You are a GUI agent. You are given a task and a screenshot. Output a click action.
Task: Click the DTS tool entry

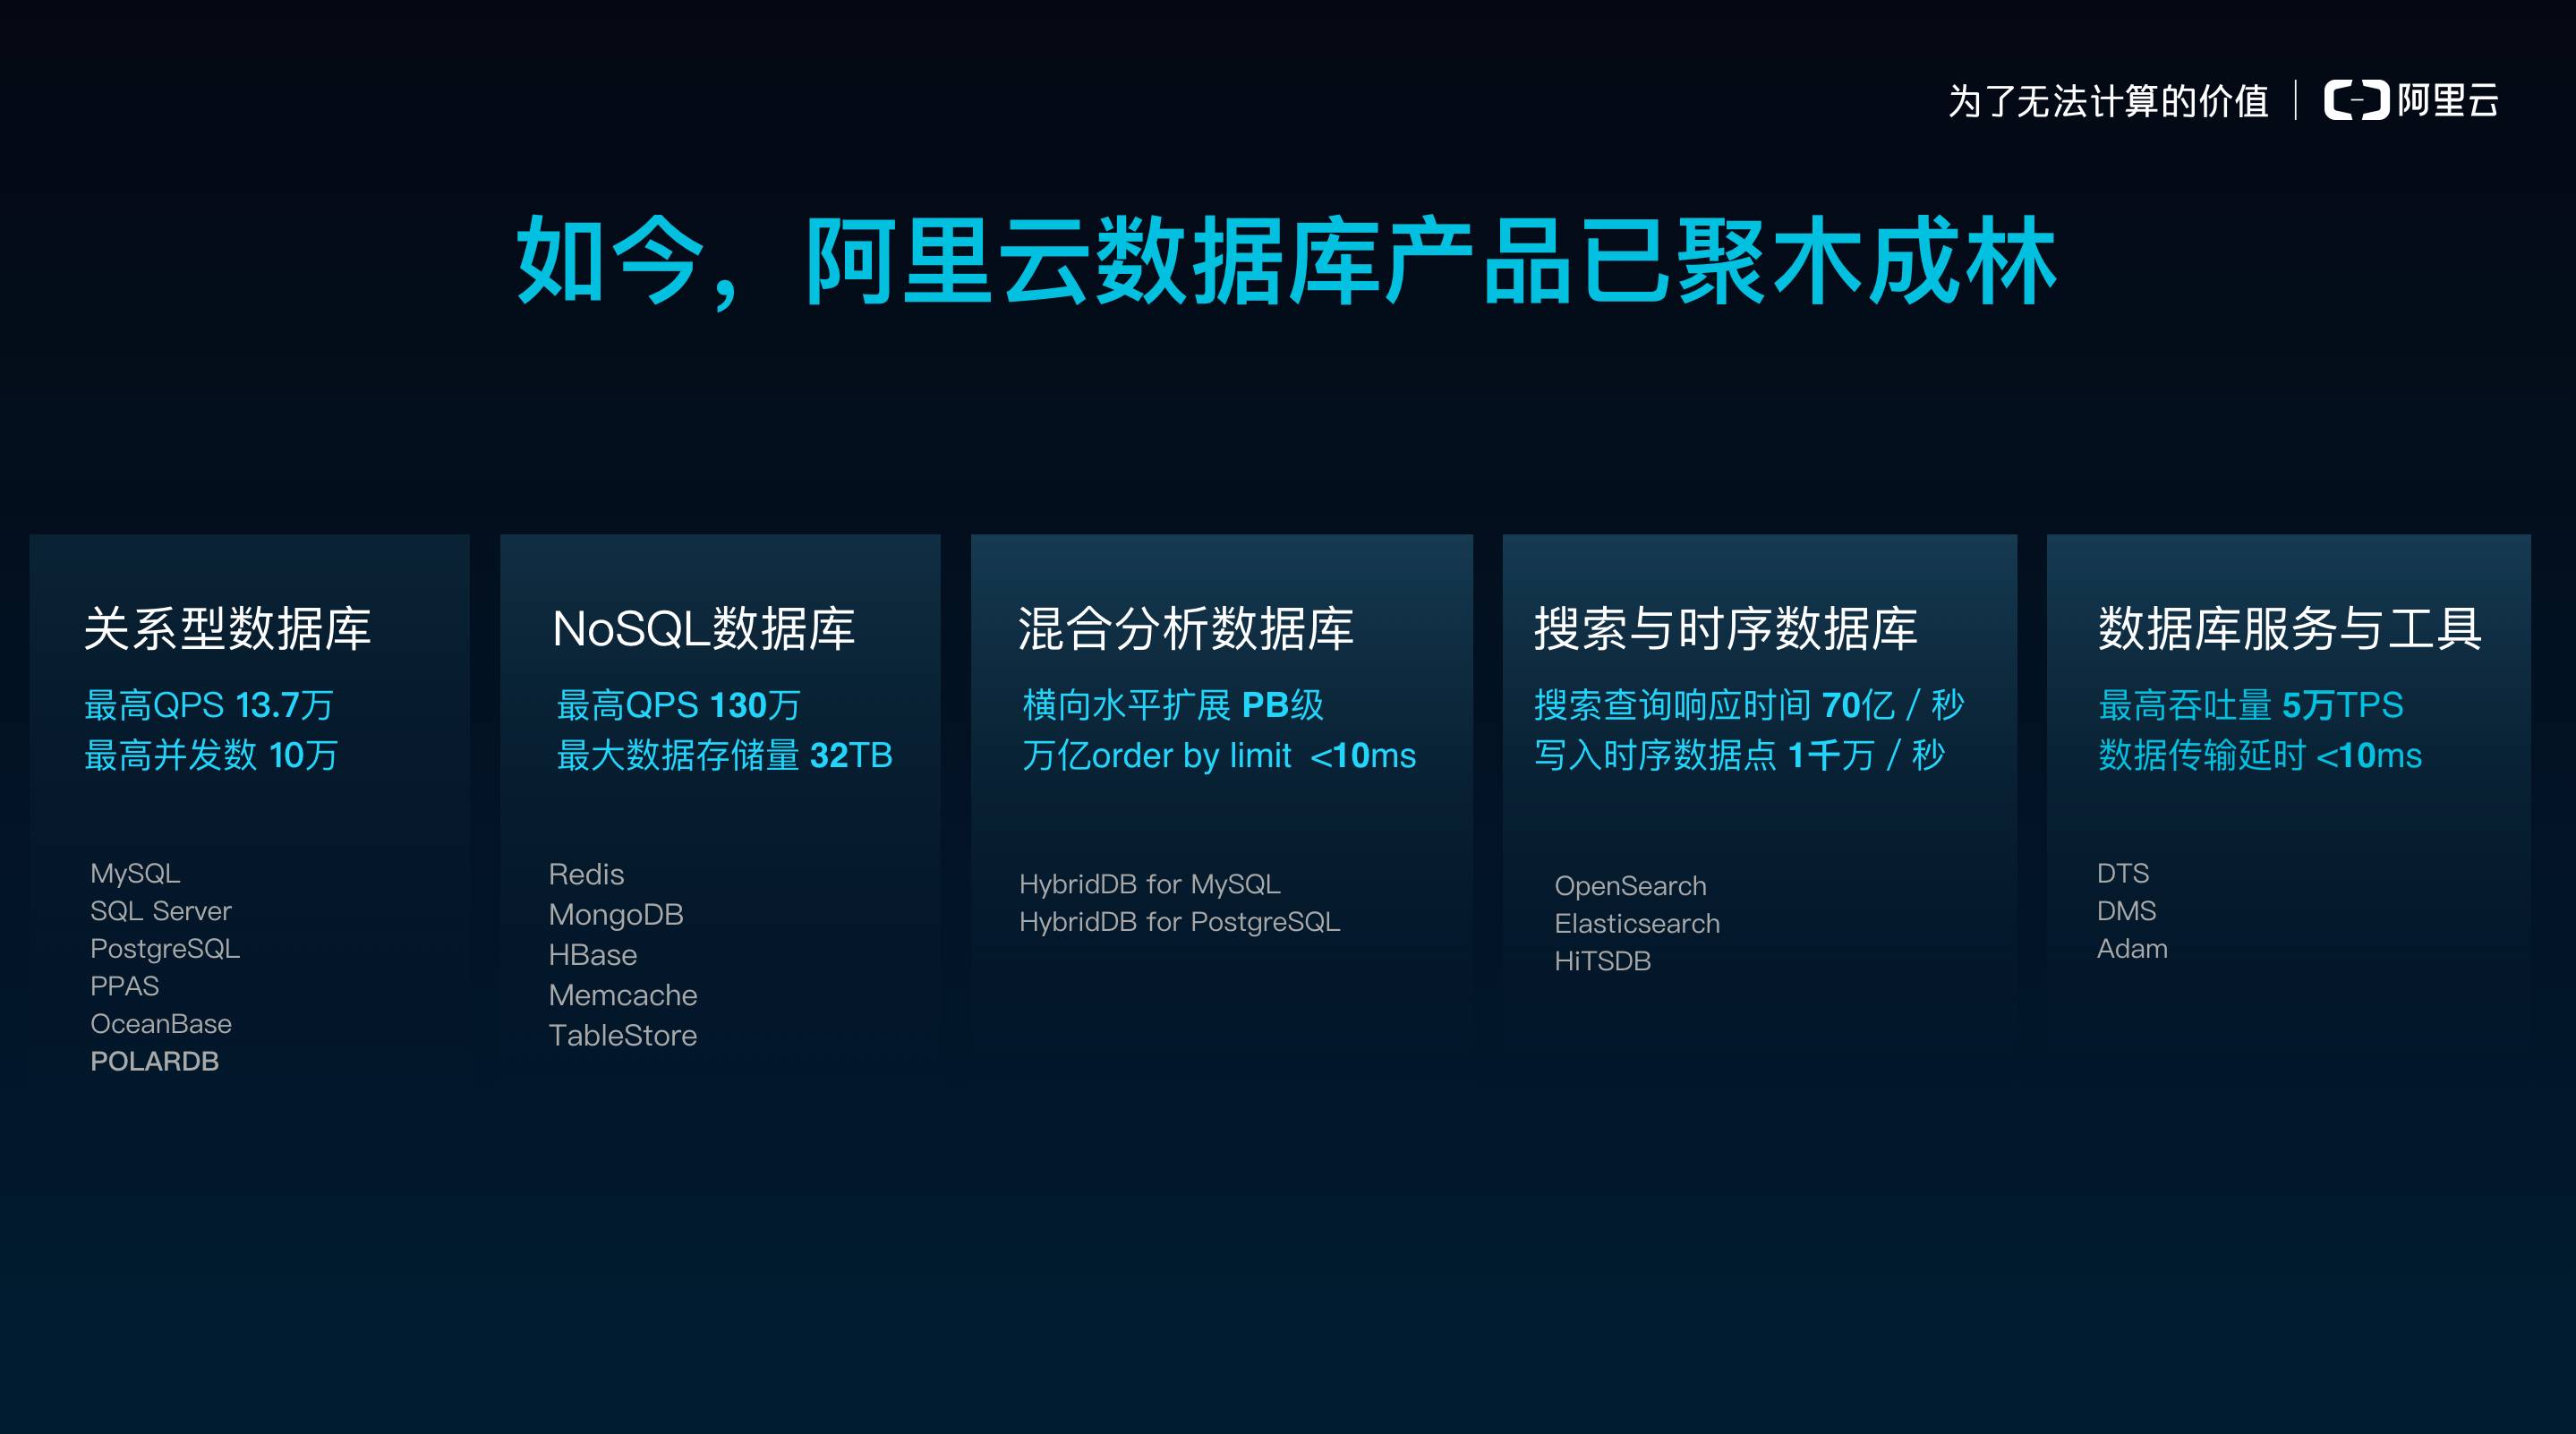2122,873
